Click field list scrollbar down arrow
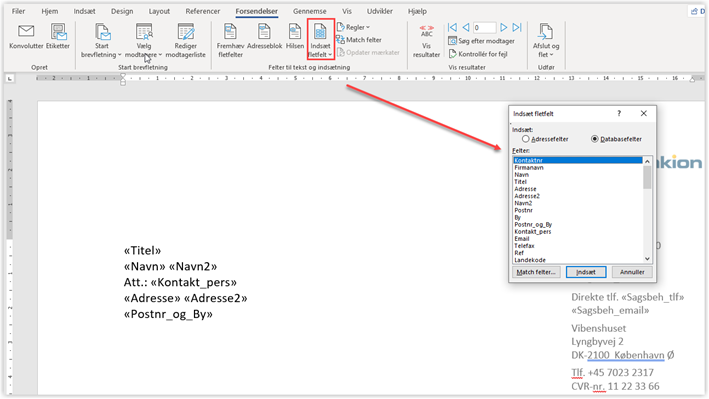Screen dimensions: 709x399 coord(647,259)
